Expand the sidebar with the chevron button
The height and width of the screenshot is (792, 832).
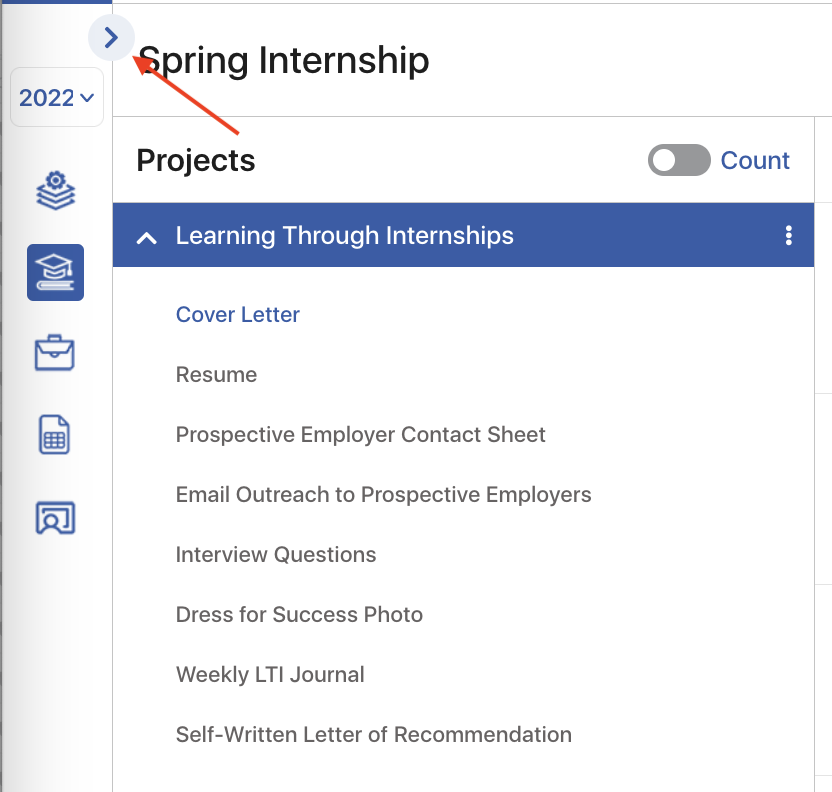(111, 38)
